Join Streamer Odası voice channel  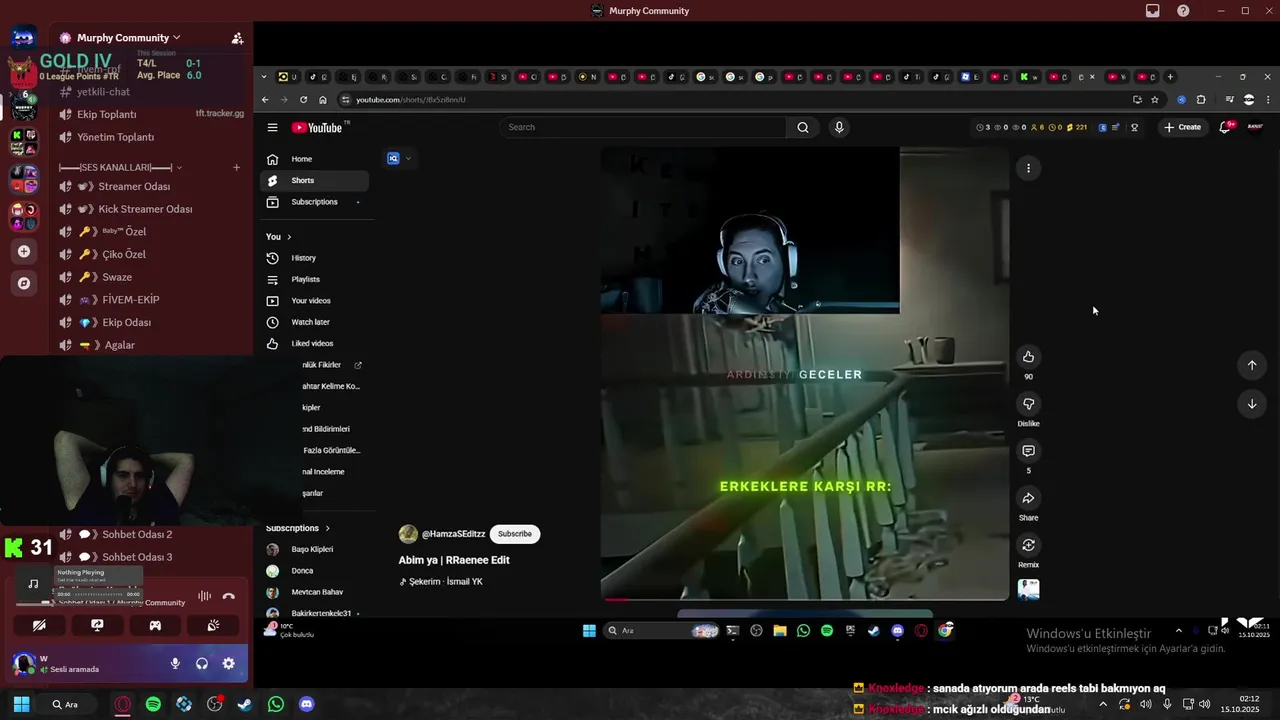click(134, 187)
